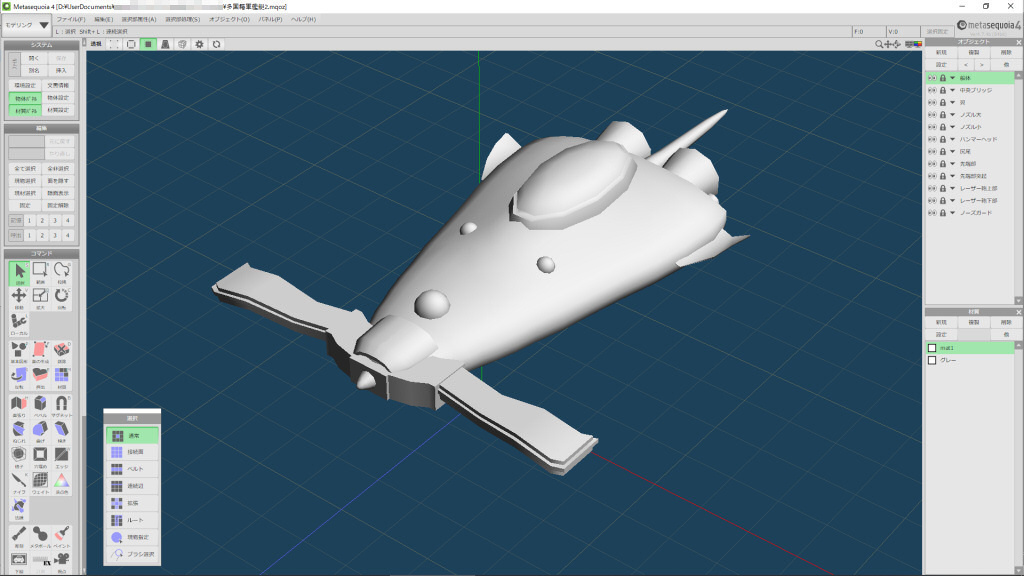Select the vertex color triangle tool
Image resolution: width=1024 pixels, height=576 pixels.
coord(61,483)
